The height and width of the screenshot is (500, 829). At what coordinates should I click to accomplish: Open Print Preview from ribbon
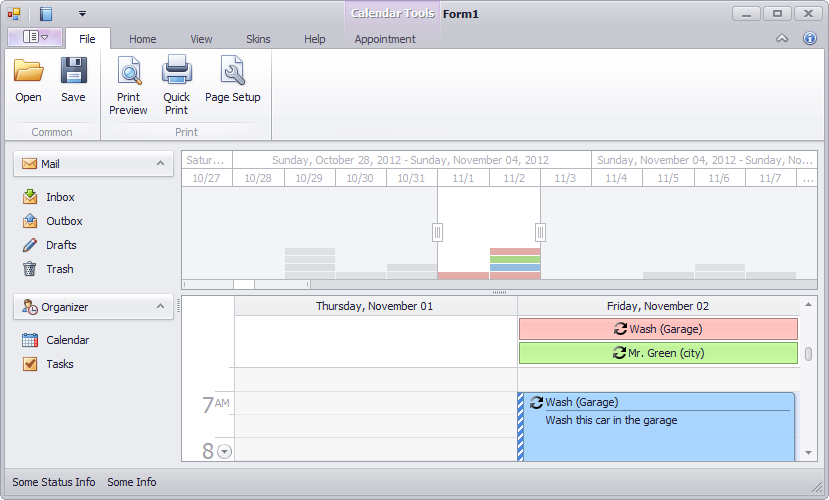click(x=128, y=86)
